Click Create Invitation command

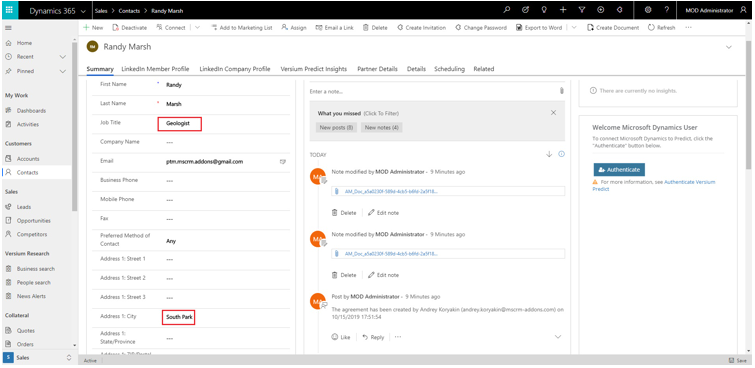click(421, 28)
